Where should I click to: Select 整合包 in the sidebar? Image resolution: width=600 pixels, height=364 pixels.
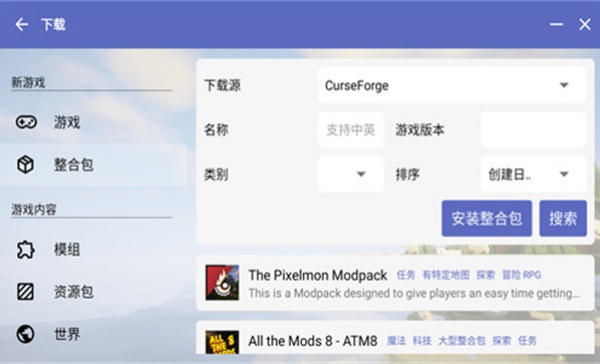click(x=93, y=165)
